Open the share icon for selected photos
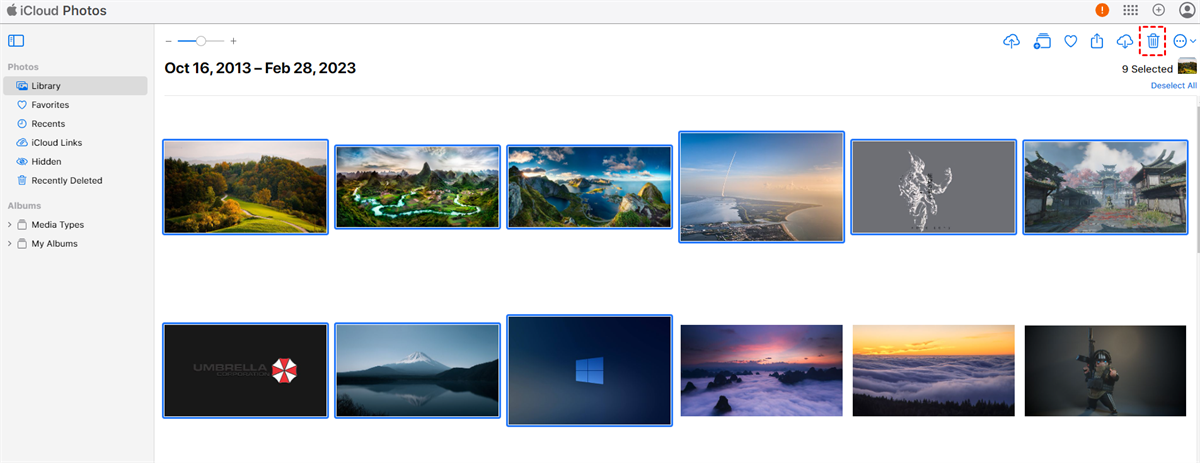The image size is (1200, 463). (1097, 41)
